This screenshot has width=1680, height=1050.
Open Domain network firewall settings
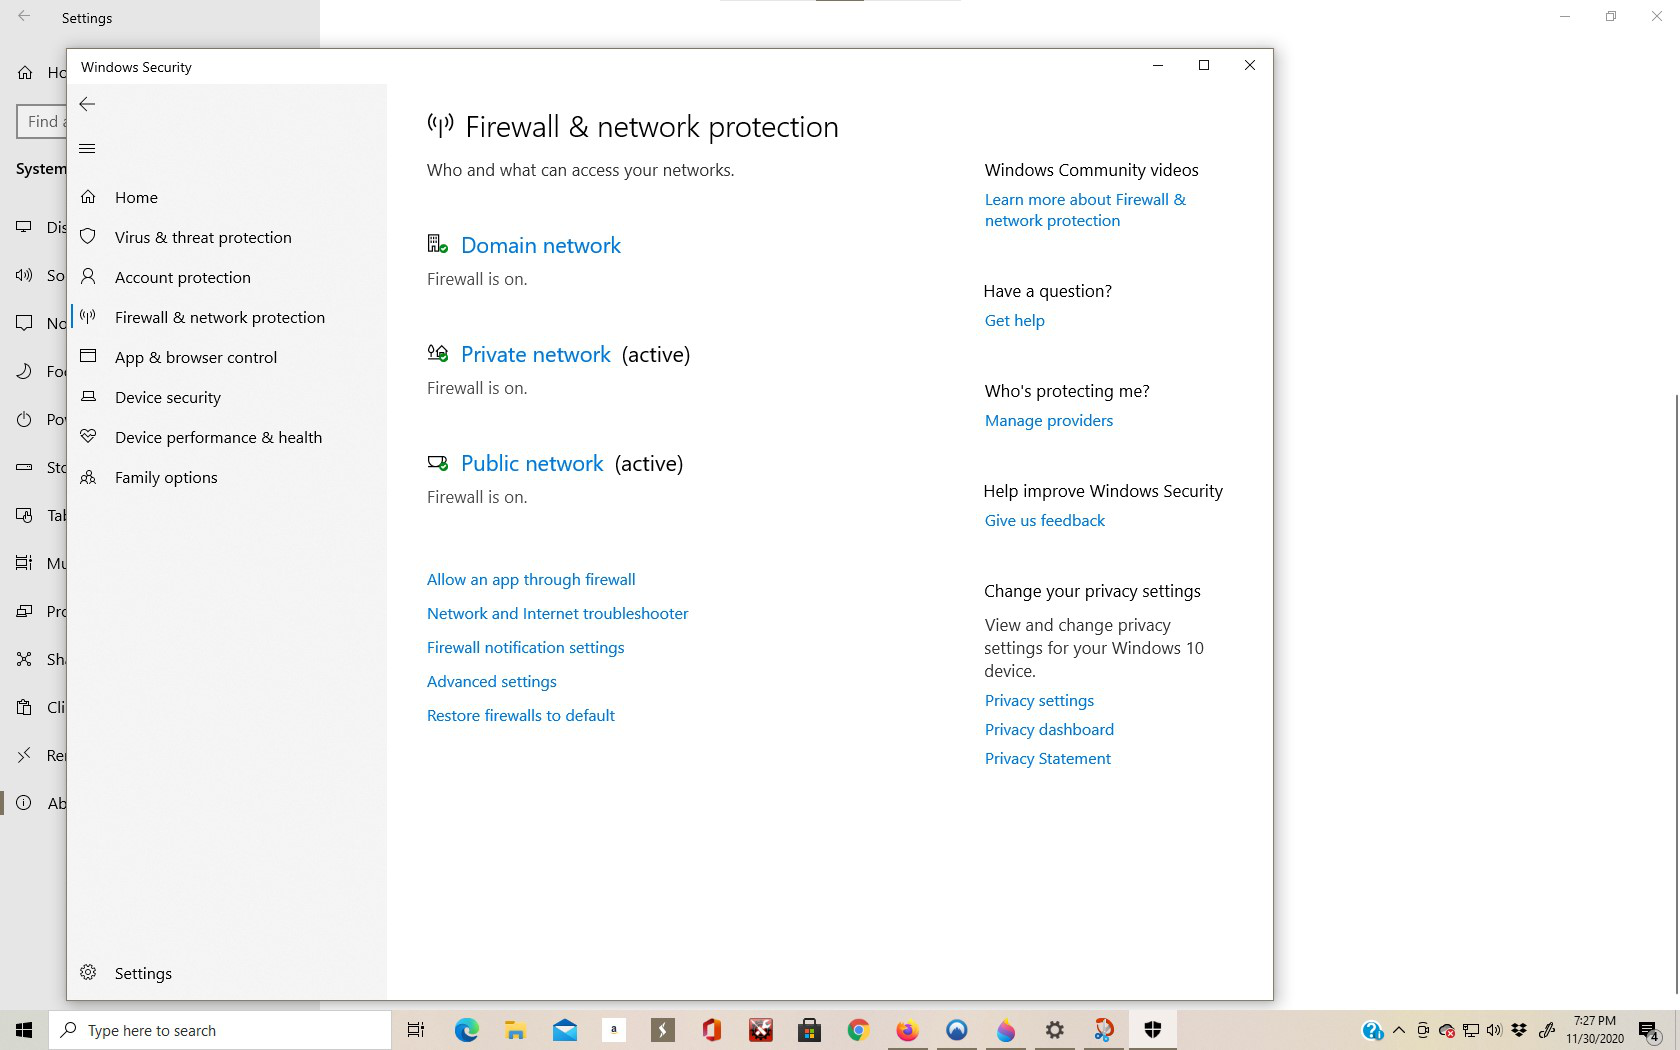(541, 245)
